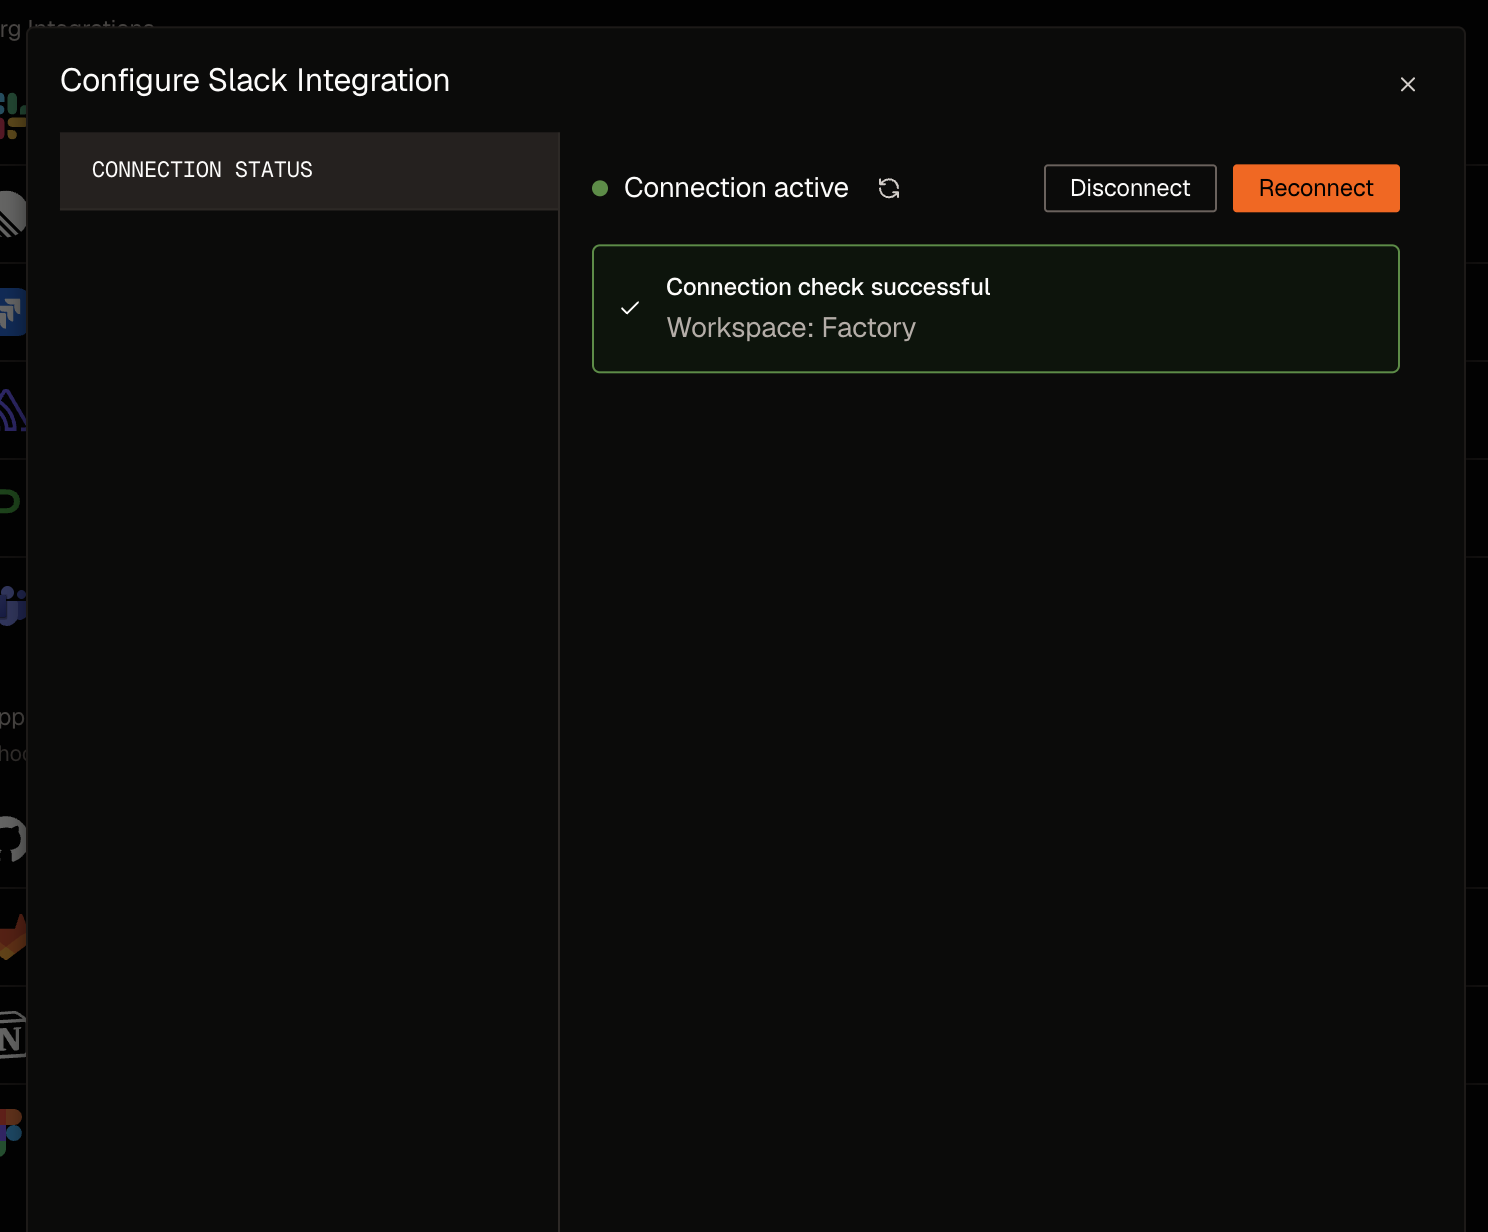
Task: Click the Configure Slack Integration title
Action: point(255,80)
